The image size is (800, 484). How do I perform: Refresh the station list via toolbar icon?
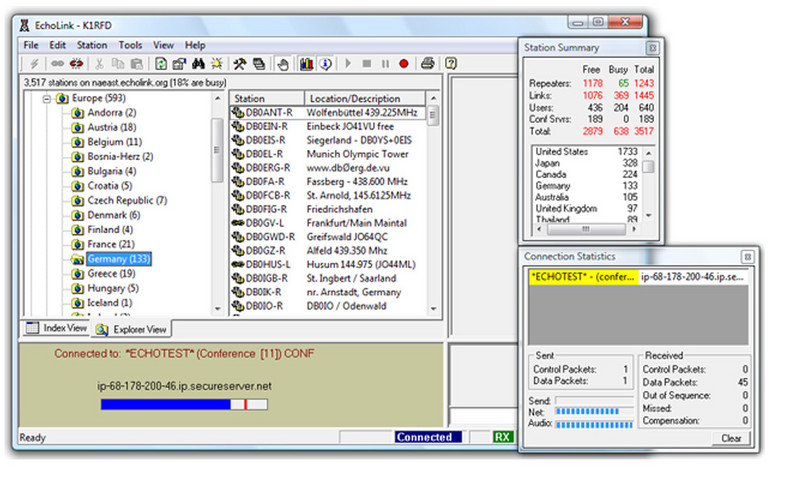point(161,64)
